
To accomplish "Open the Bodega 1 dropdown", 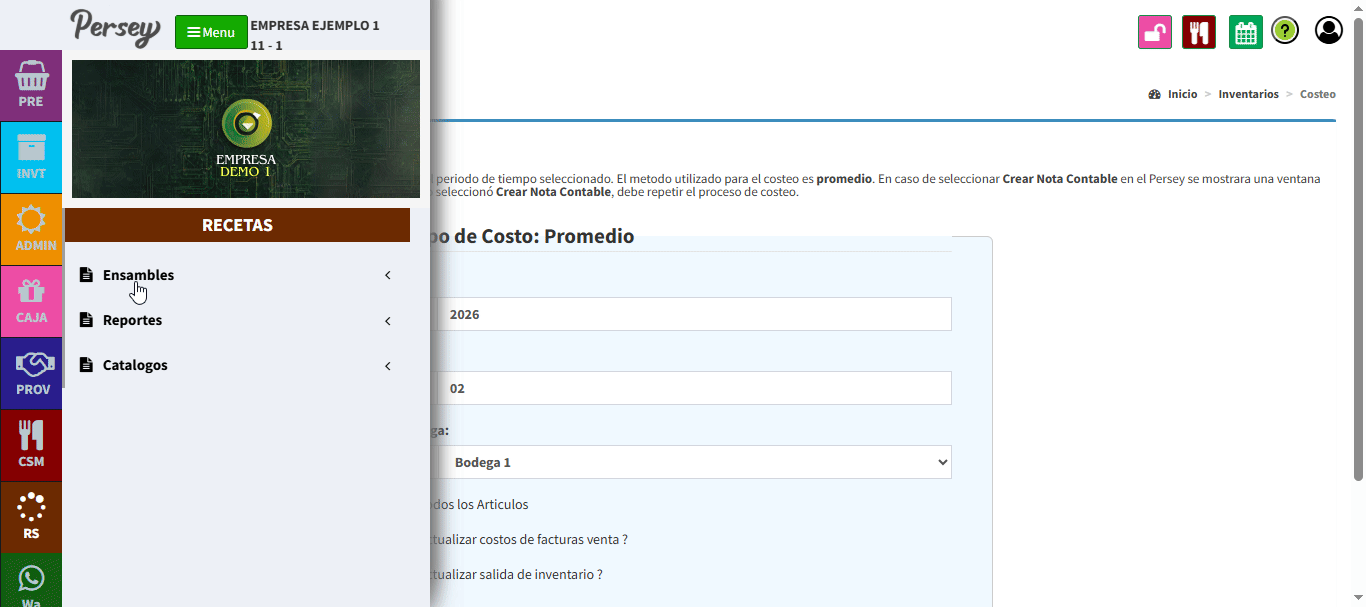I will (x=694, y=462).
